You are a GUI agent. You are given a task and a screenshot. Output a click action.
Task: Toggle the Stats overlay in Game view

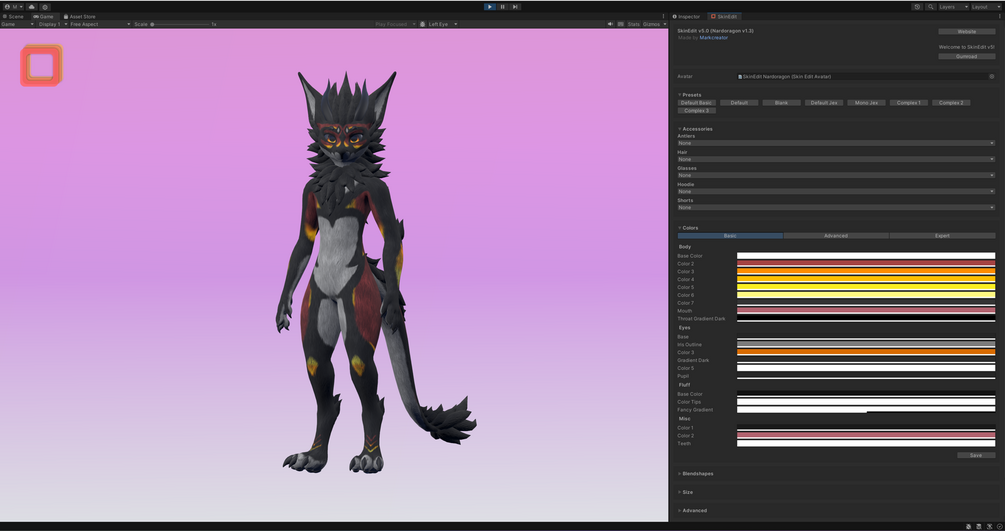tap(633, 24)
